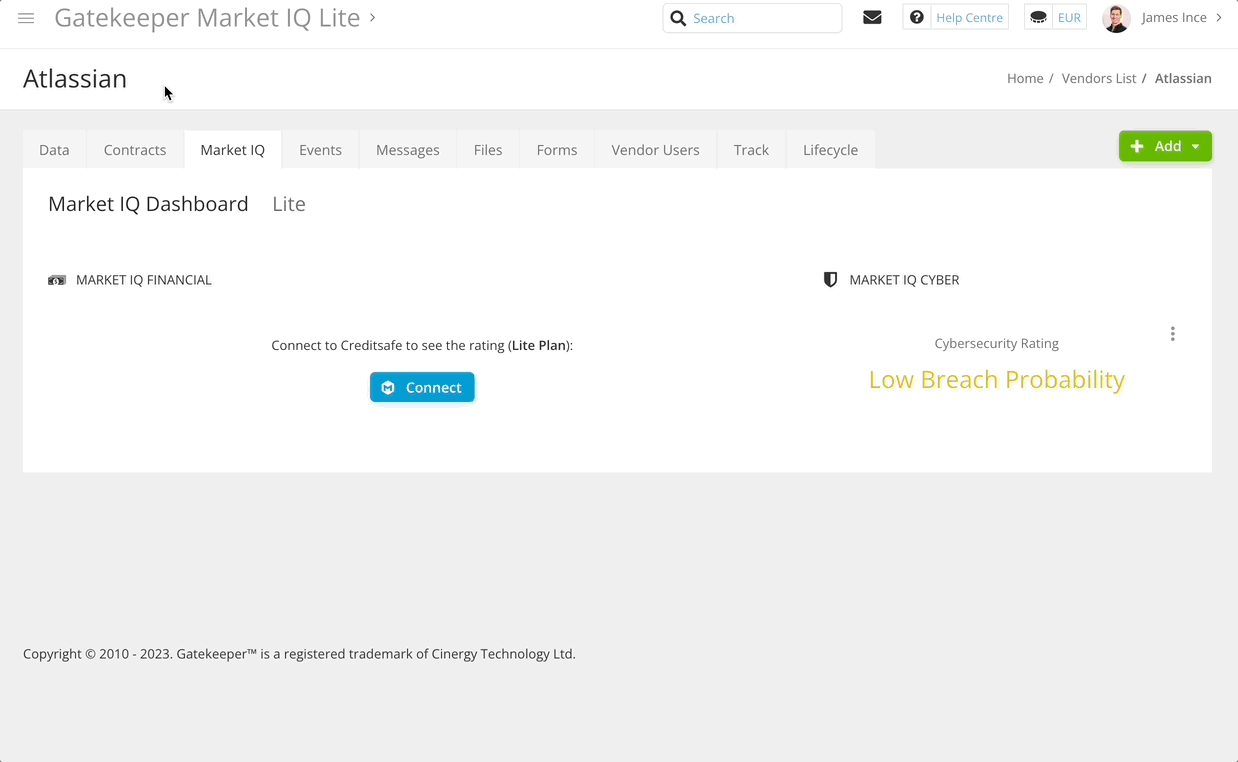
Task: Open the cybersecurity rating three-dot menu
Action: (x=1172, y=334)
